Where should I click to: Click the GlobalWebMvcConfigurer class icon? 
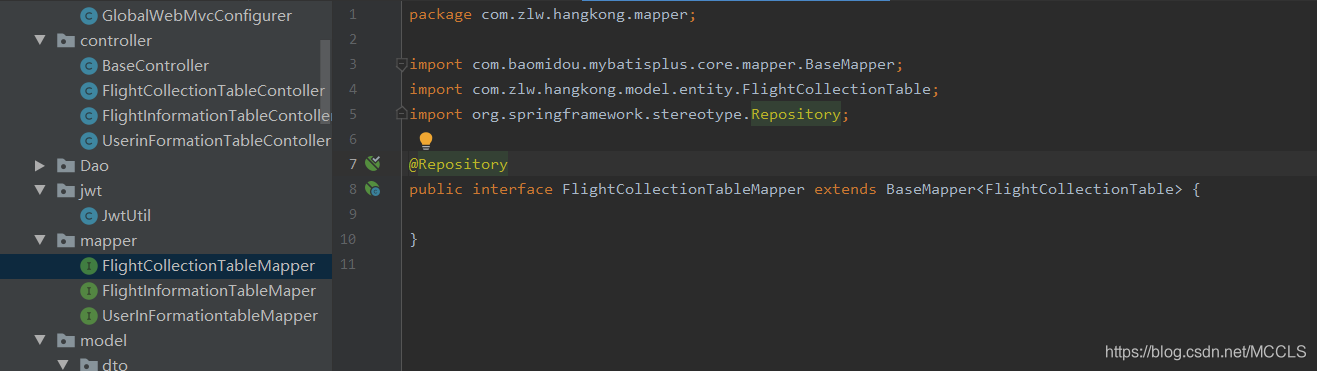(x=88, y=16)
